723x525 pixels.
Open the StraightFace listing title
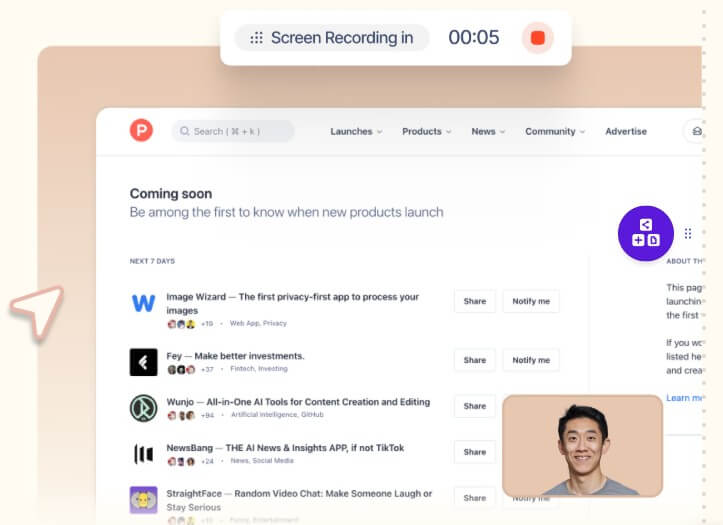(x=299, y=500)
